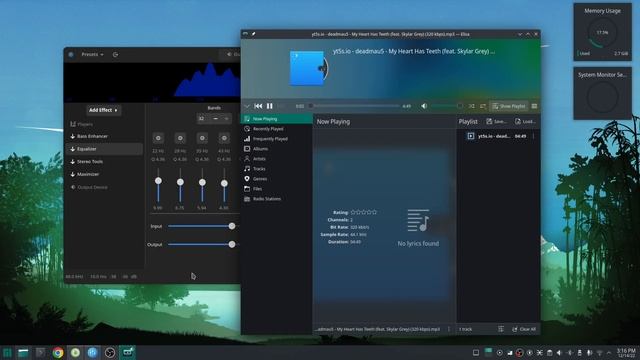Increase equalizer bands with plus button
Screen dimensions: 640x360
tap(226, 119)
